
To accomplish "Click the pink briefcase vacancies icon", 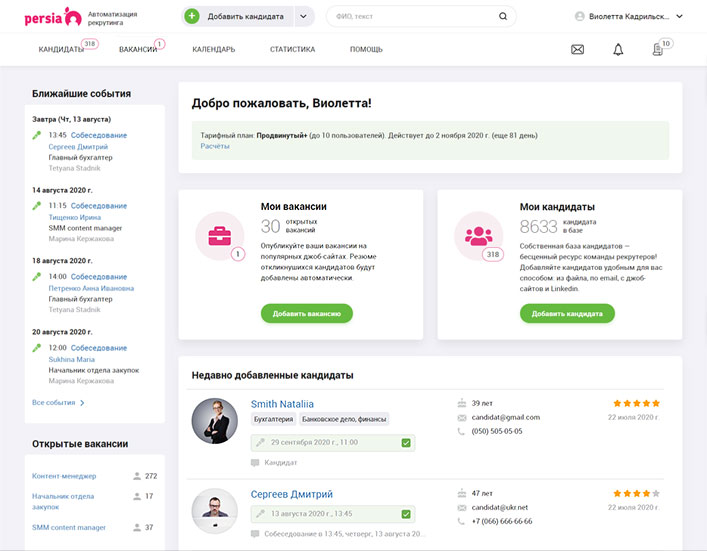I will coord(220,236).
